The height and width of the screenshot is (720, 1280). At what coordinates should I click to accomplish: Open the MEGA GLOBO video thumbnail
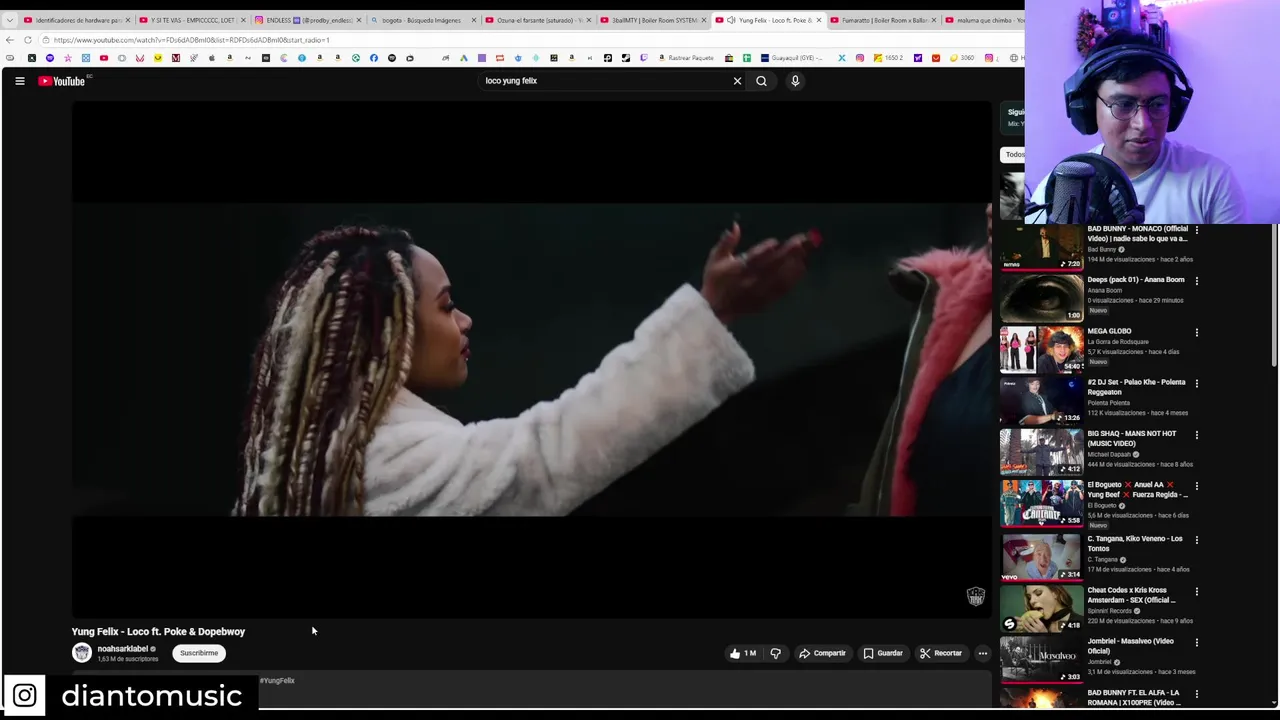1041,349
